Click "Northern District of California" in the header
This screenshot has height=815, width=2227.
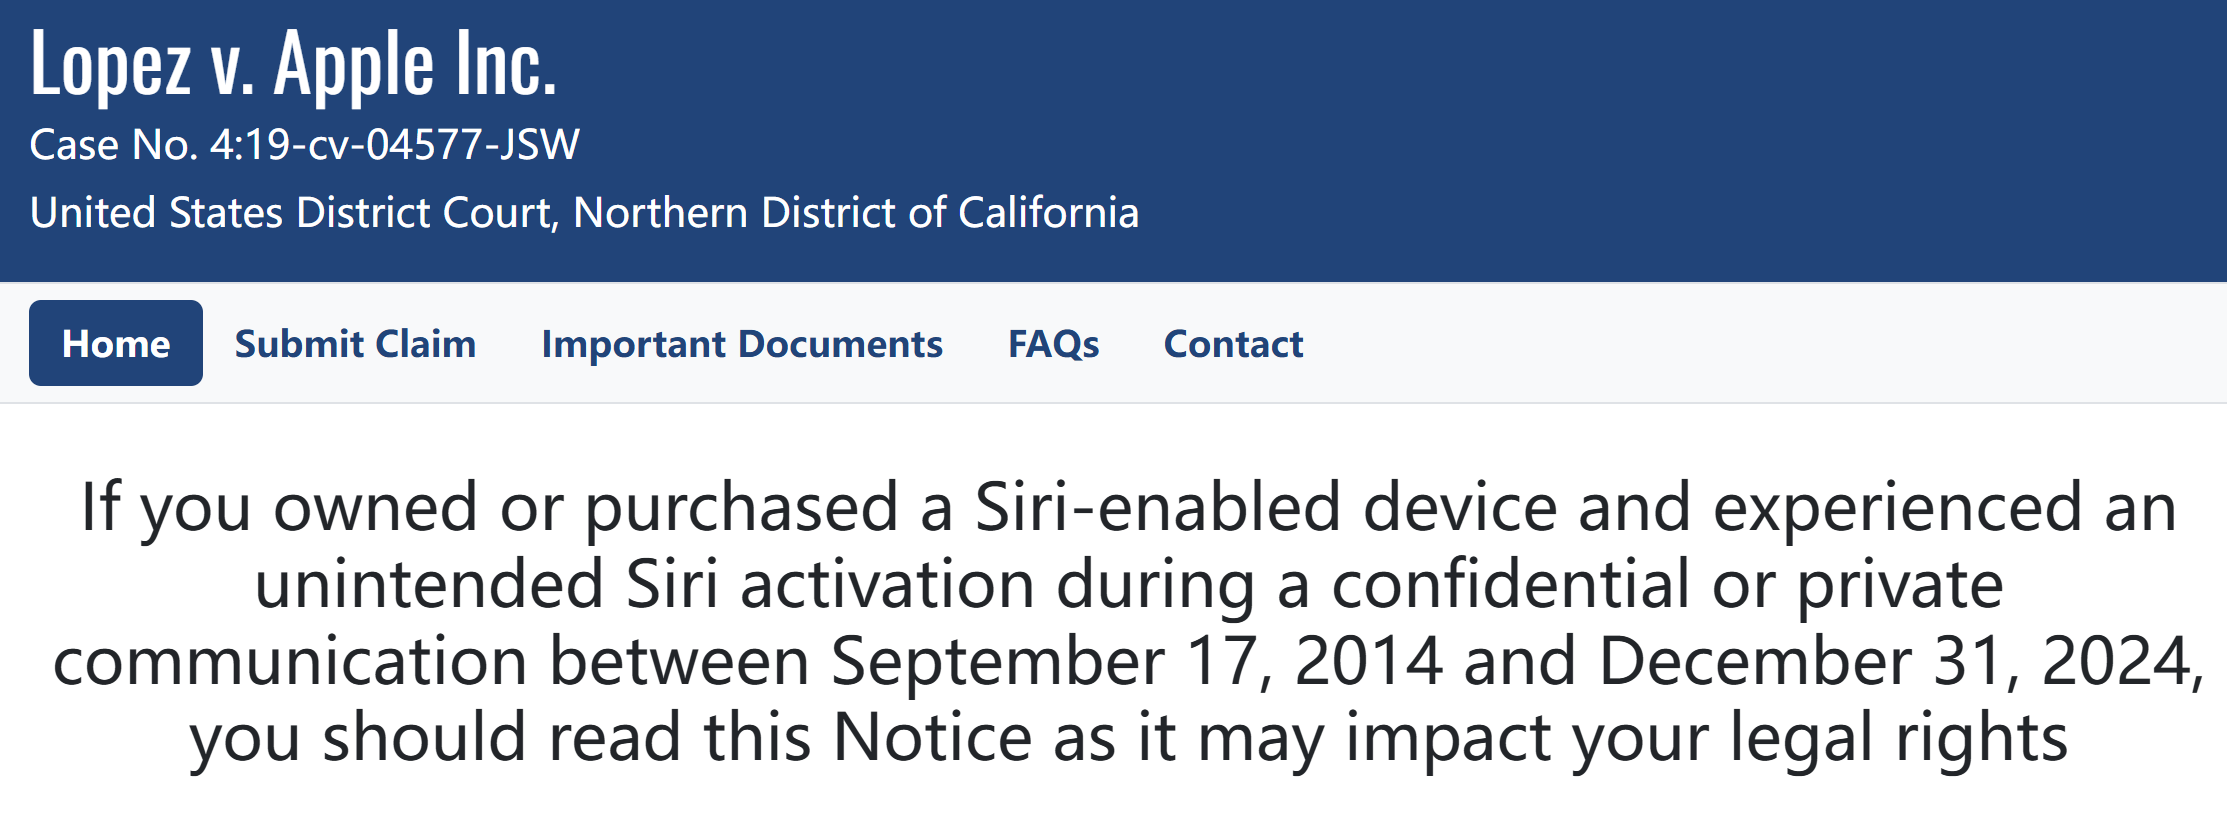click(856, 213)
